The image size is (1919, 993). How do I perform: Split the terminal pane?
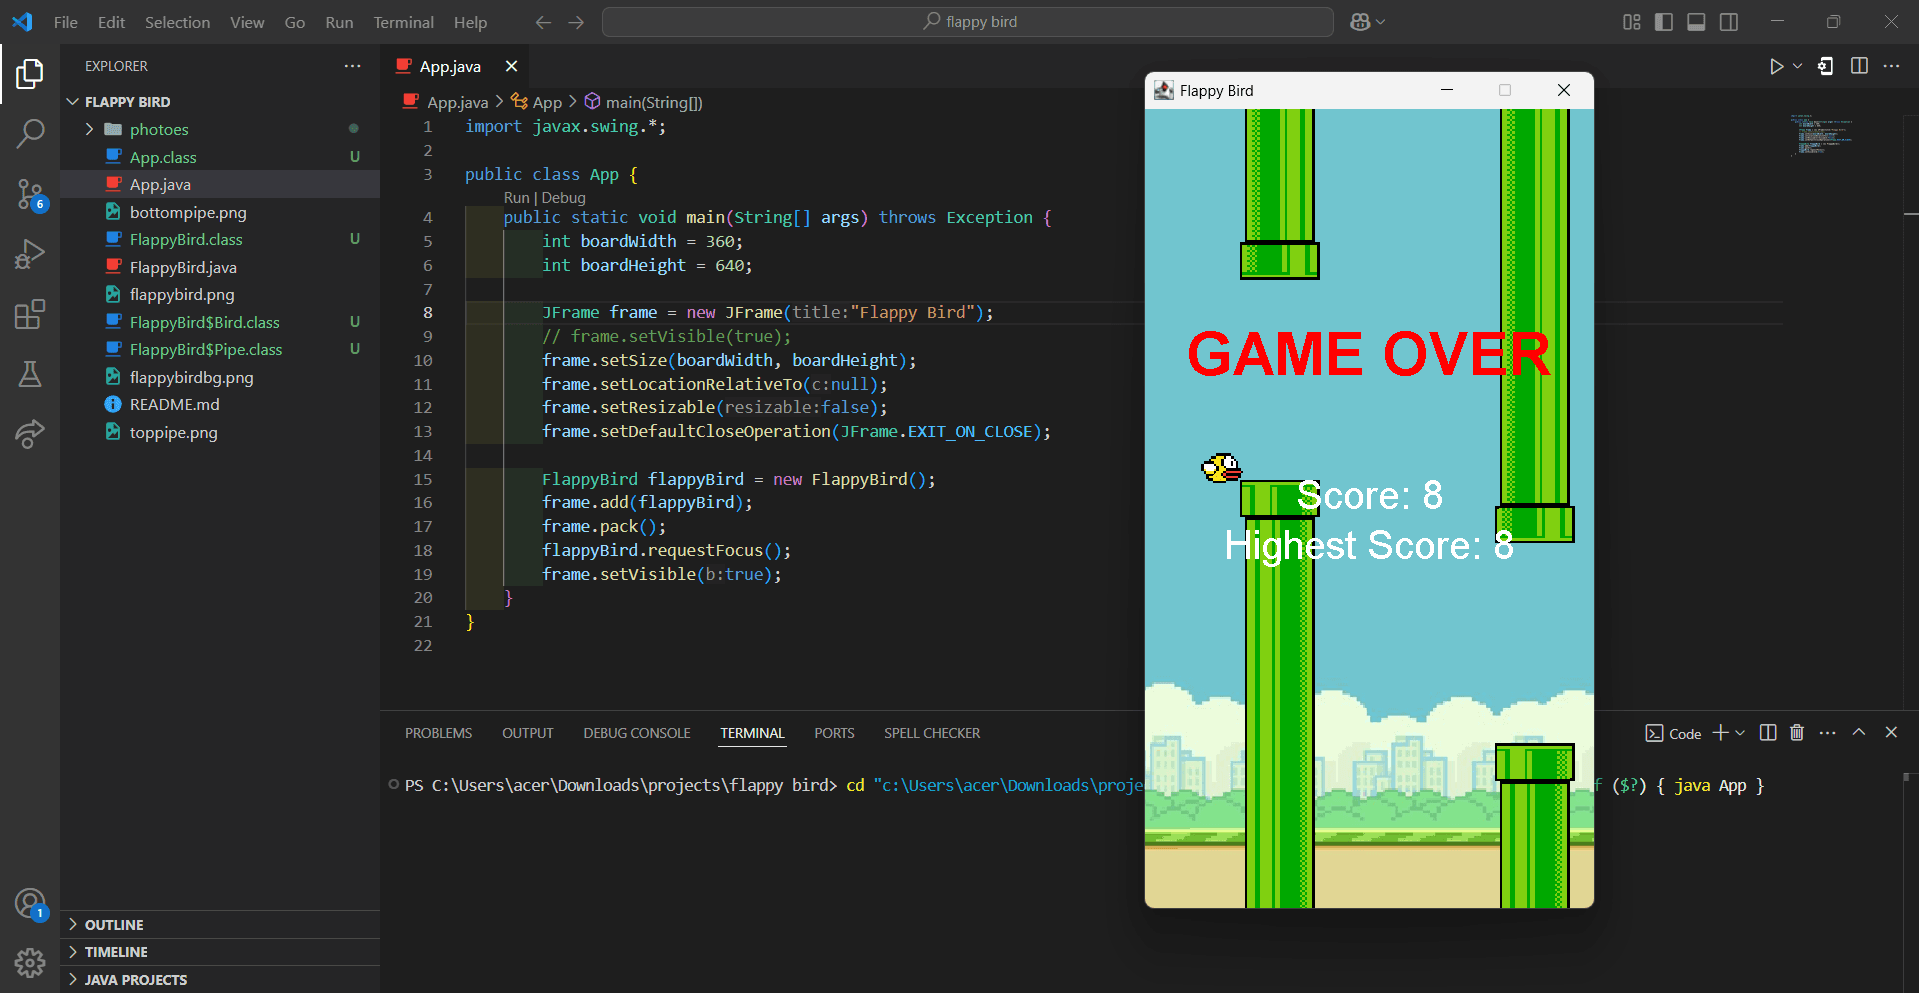click(1768, 733)
